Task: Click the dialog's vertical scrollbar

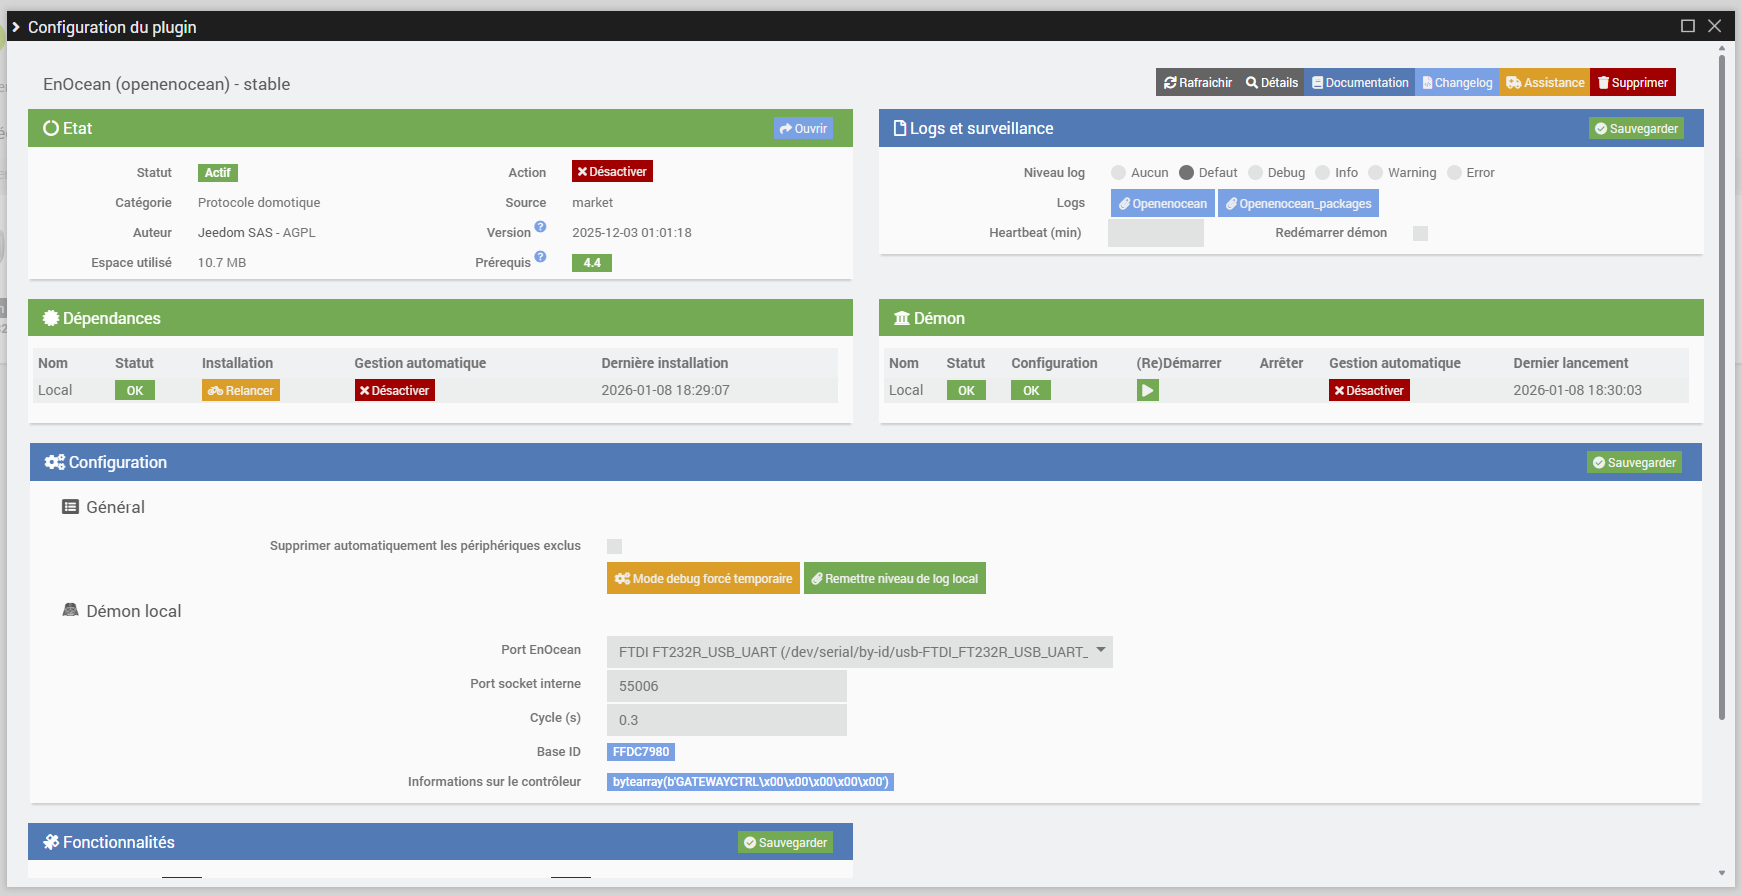Action: pyautogui.click(x=1722, y=388)
